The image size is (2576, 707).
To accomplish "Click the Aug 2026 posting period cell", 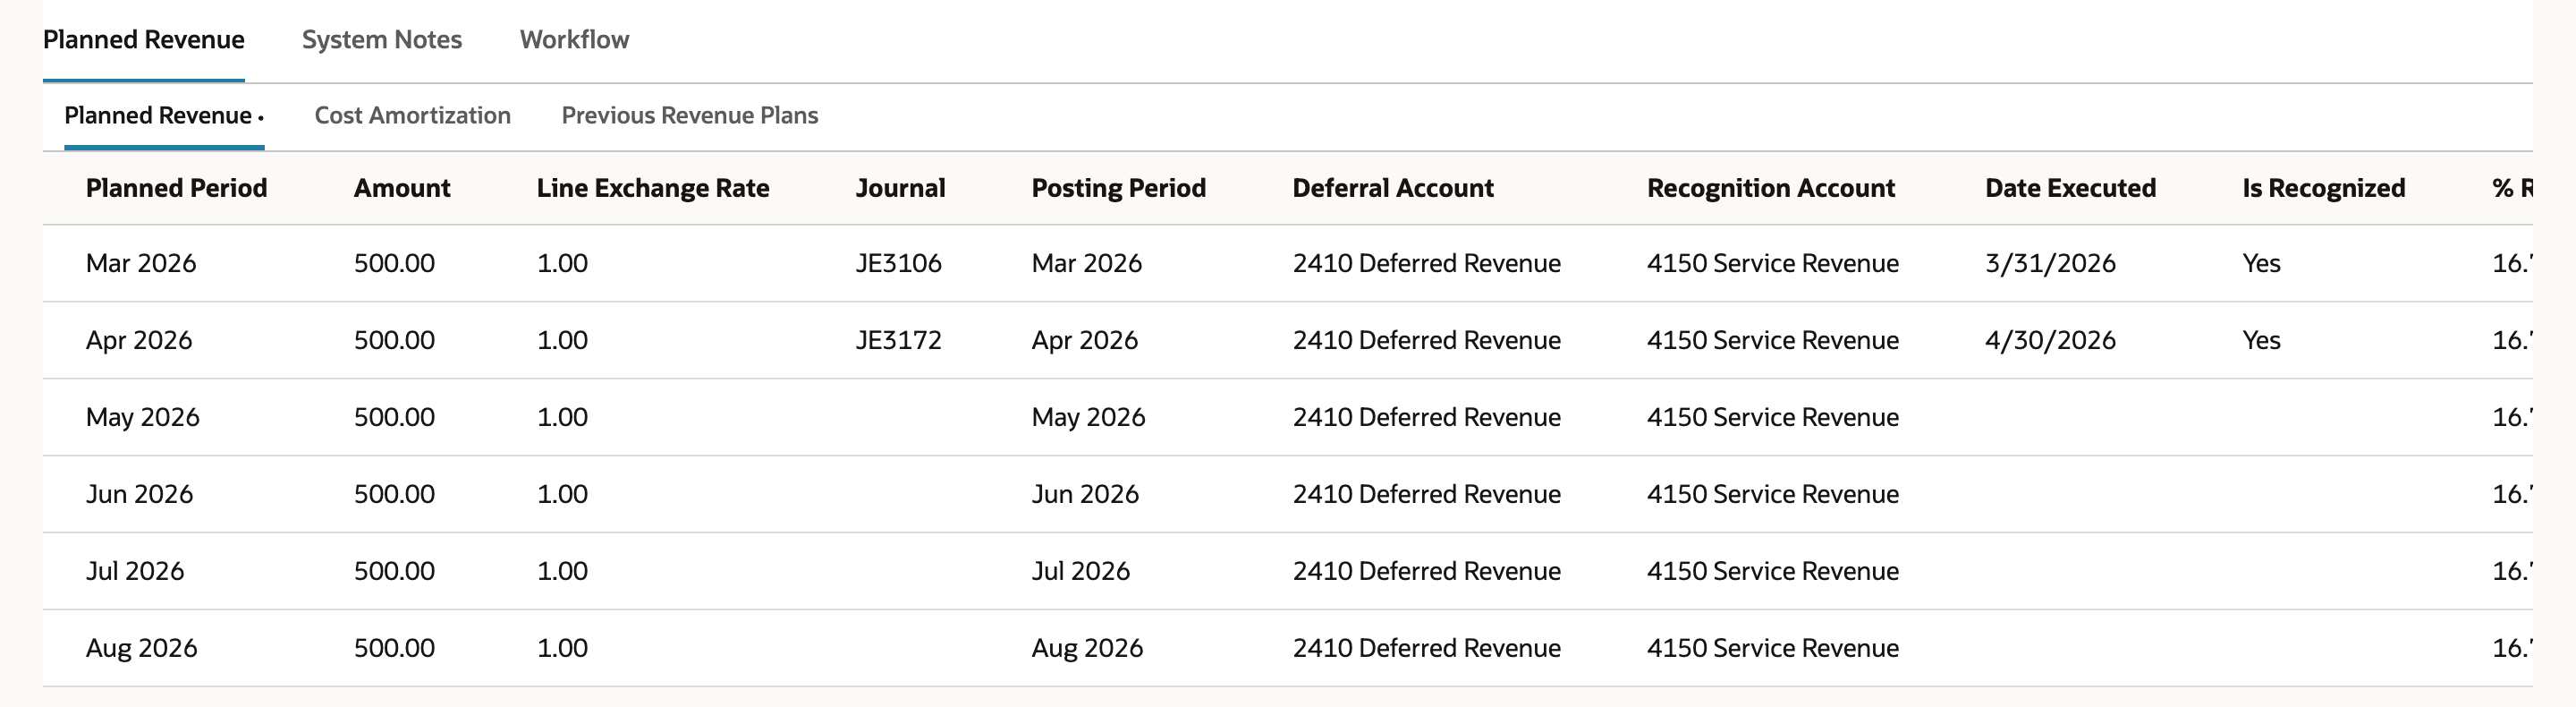I will point(1087,648).
